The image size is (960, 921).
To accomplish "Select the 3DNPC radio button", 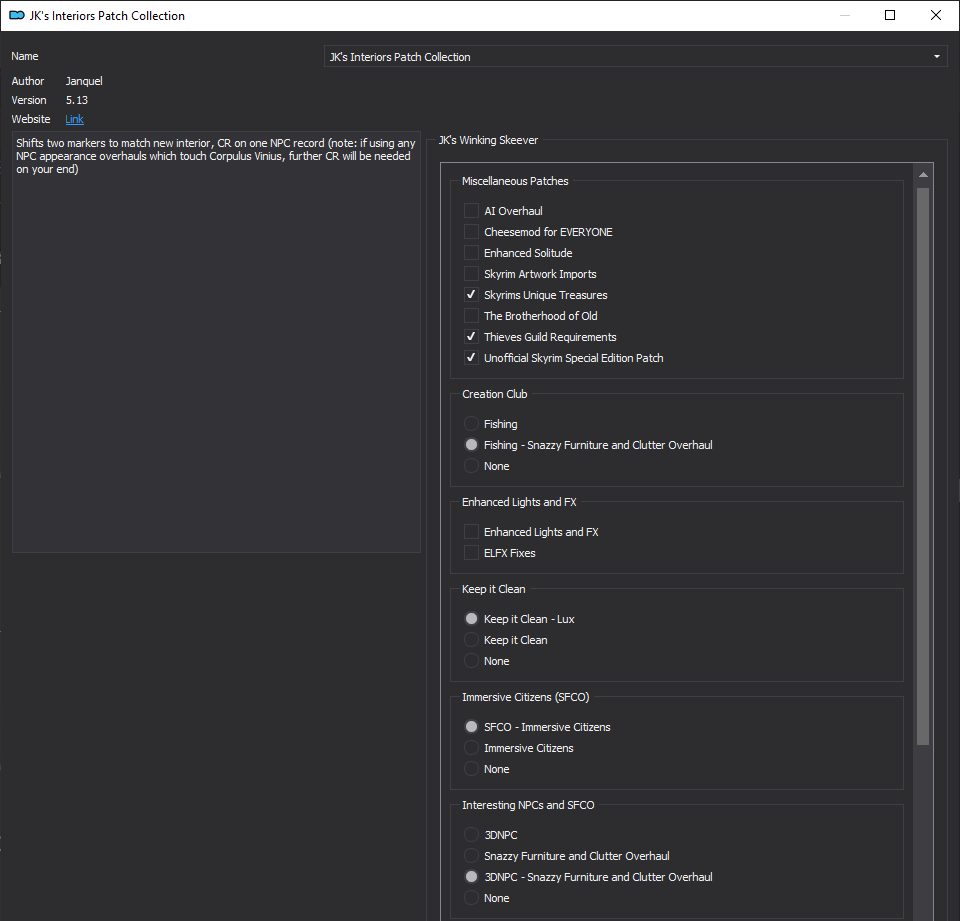I will point(471,835).
